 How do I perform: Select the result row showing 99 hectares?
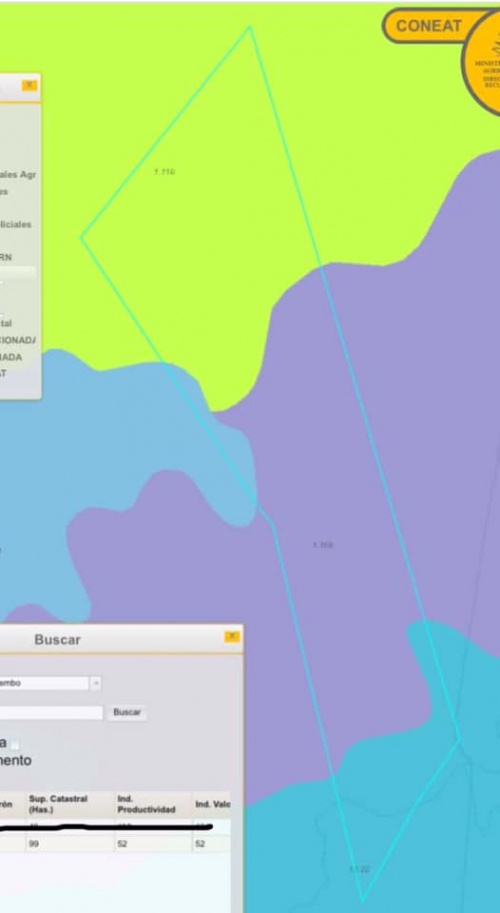coord(115,844)
